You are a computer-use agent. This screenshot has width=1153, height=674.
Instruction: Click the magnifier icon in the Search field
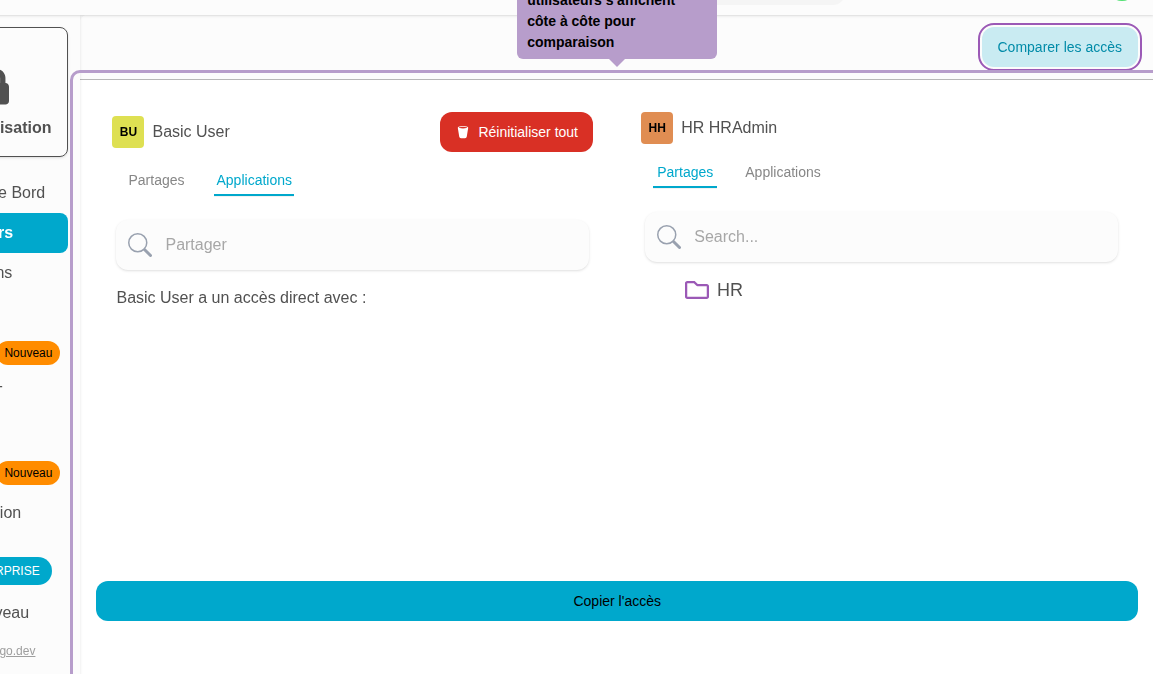pos(668,237)
